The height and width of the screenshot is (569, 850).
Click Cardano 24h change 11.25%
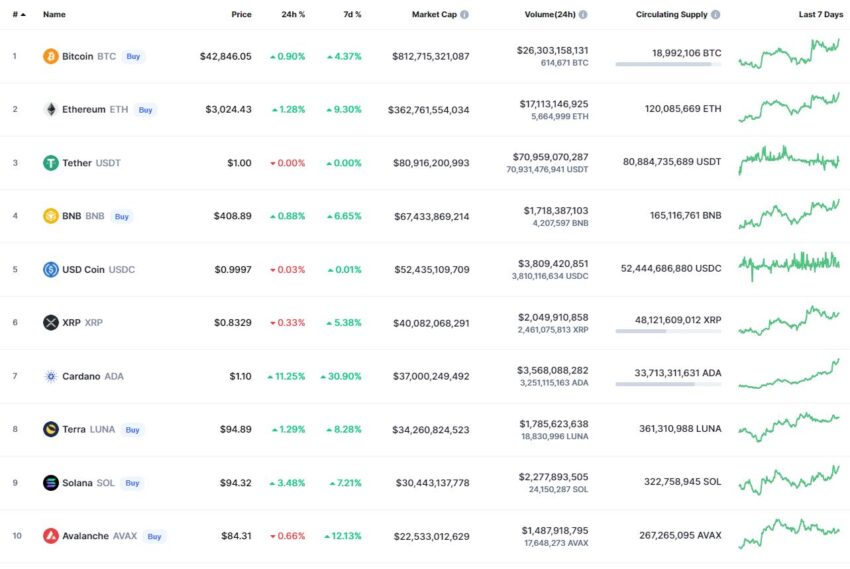pos(286,376)
